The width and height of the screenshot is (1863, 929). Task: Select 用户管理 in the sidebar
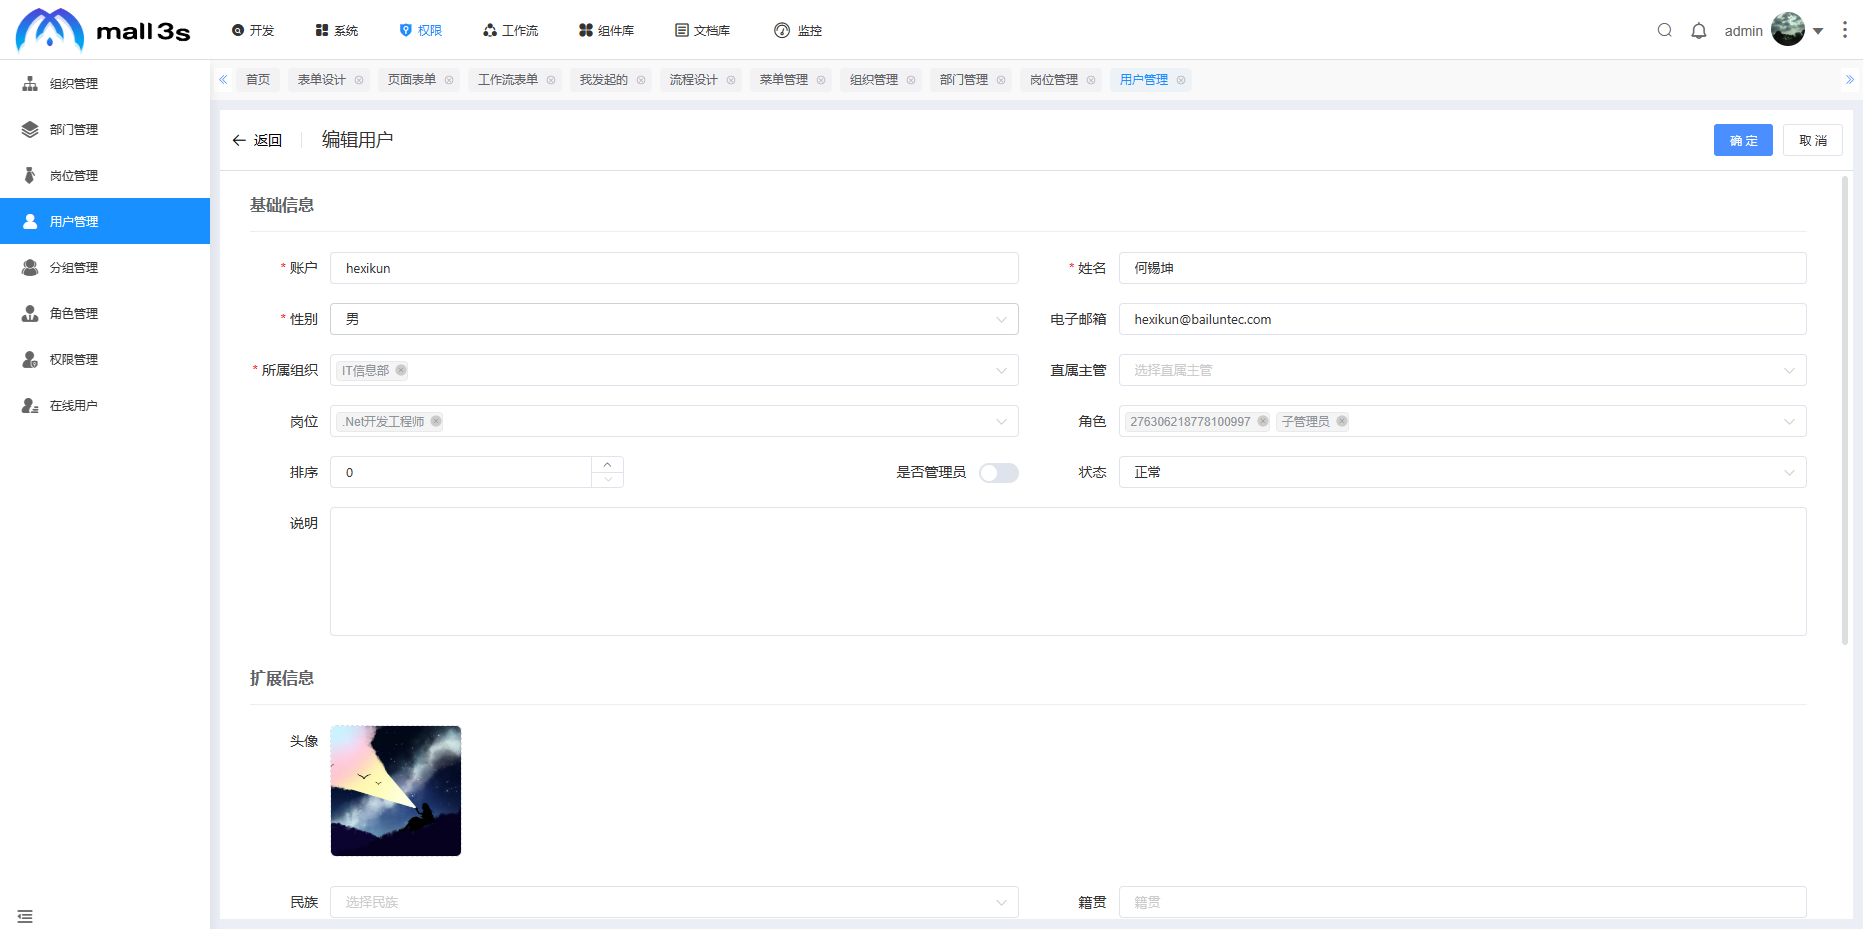point(105,221)
